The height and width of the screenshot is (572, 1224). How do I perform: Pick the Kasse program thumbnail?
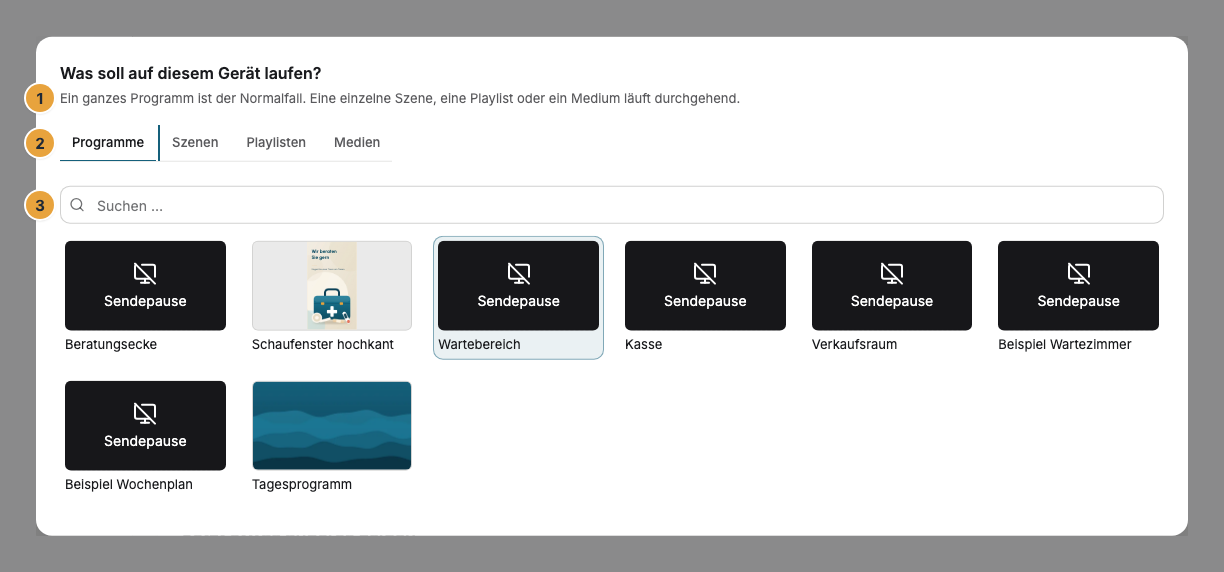705,286
